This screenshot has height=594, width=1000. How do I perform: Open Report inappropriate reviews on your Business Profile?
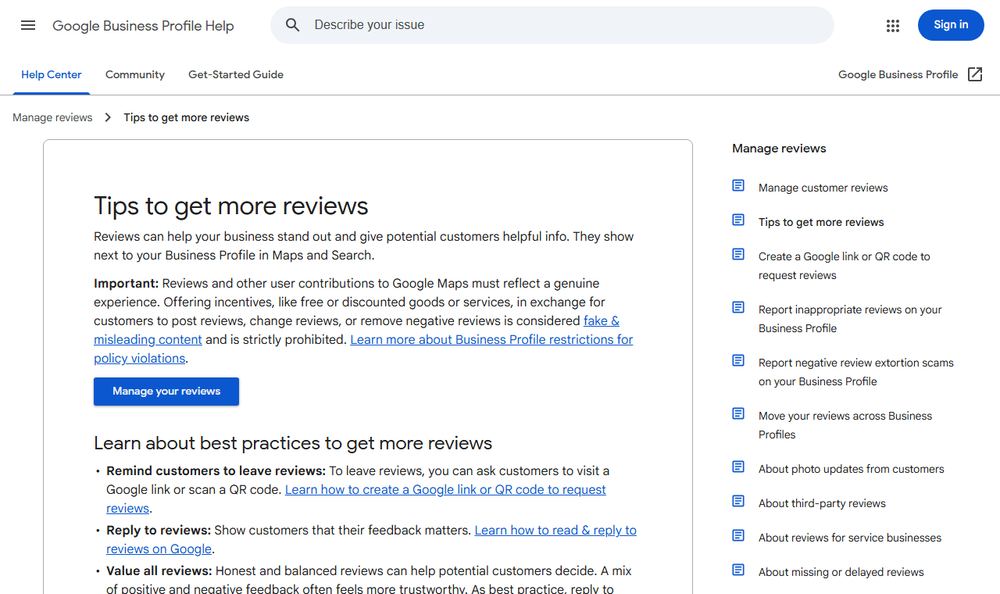click(x=849, y=318)
